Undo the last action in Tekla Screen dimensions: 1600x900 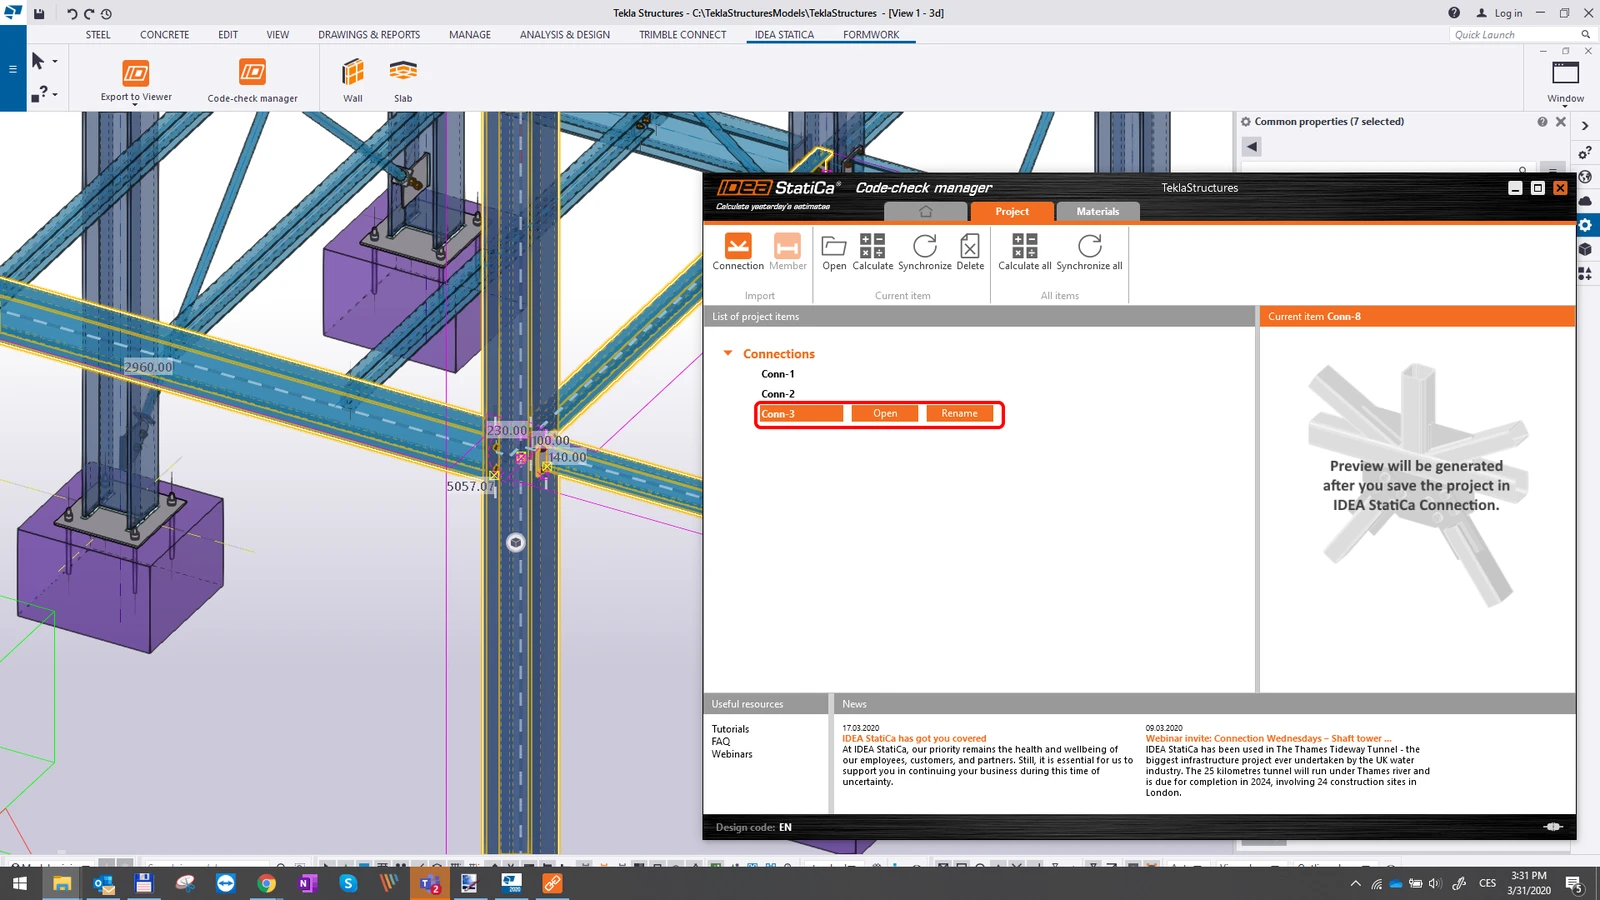[72, 14]
